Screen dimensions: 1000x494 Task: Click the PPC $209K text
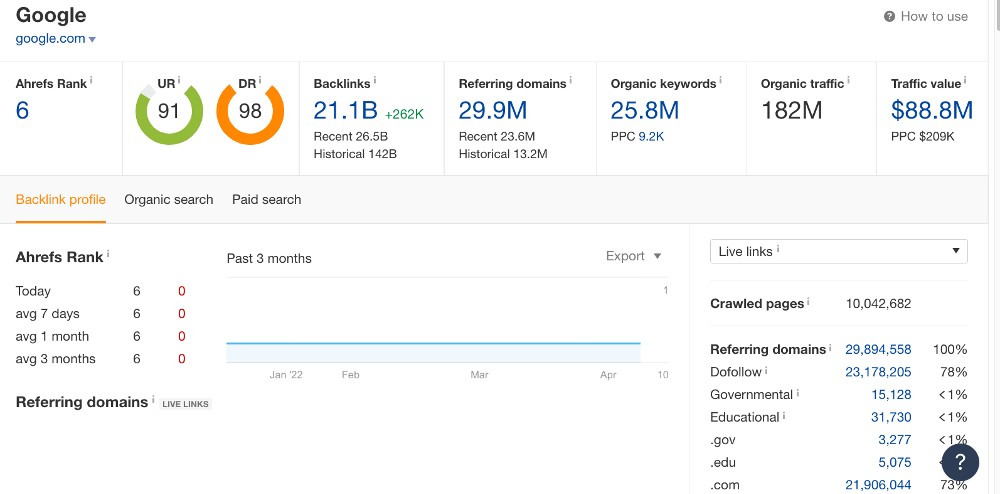(923, 136)
